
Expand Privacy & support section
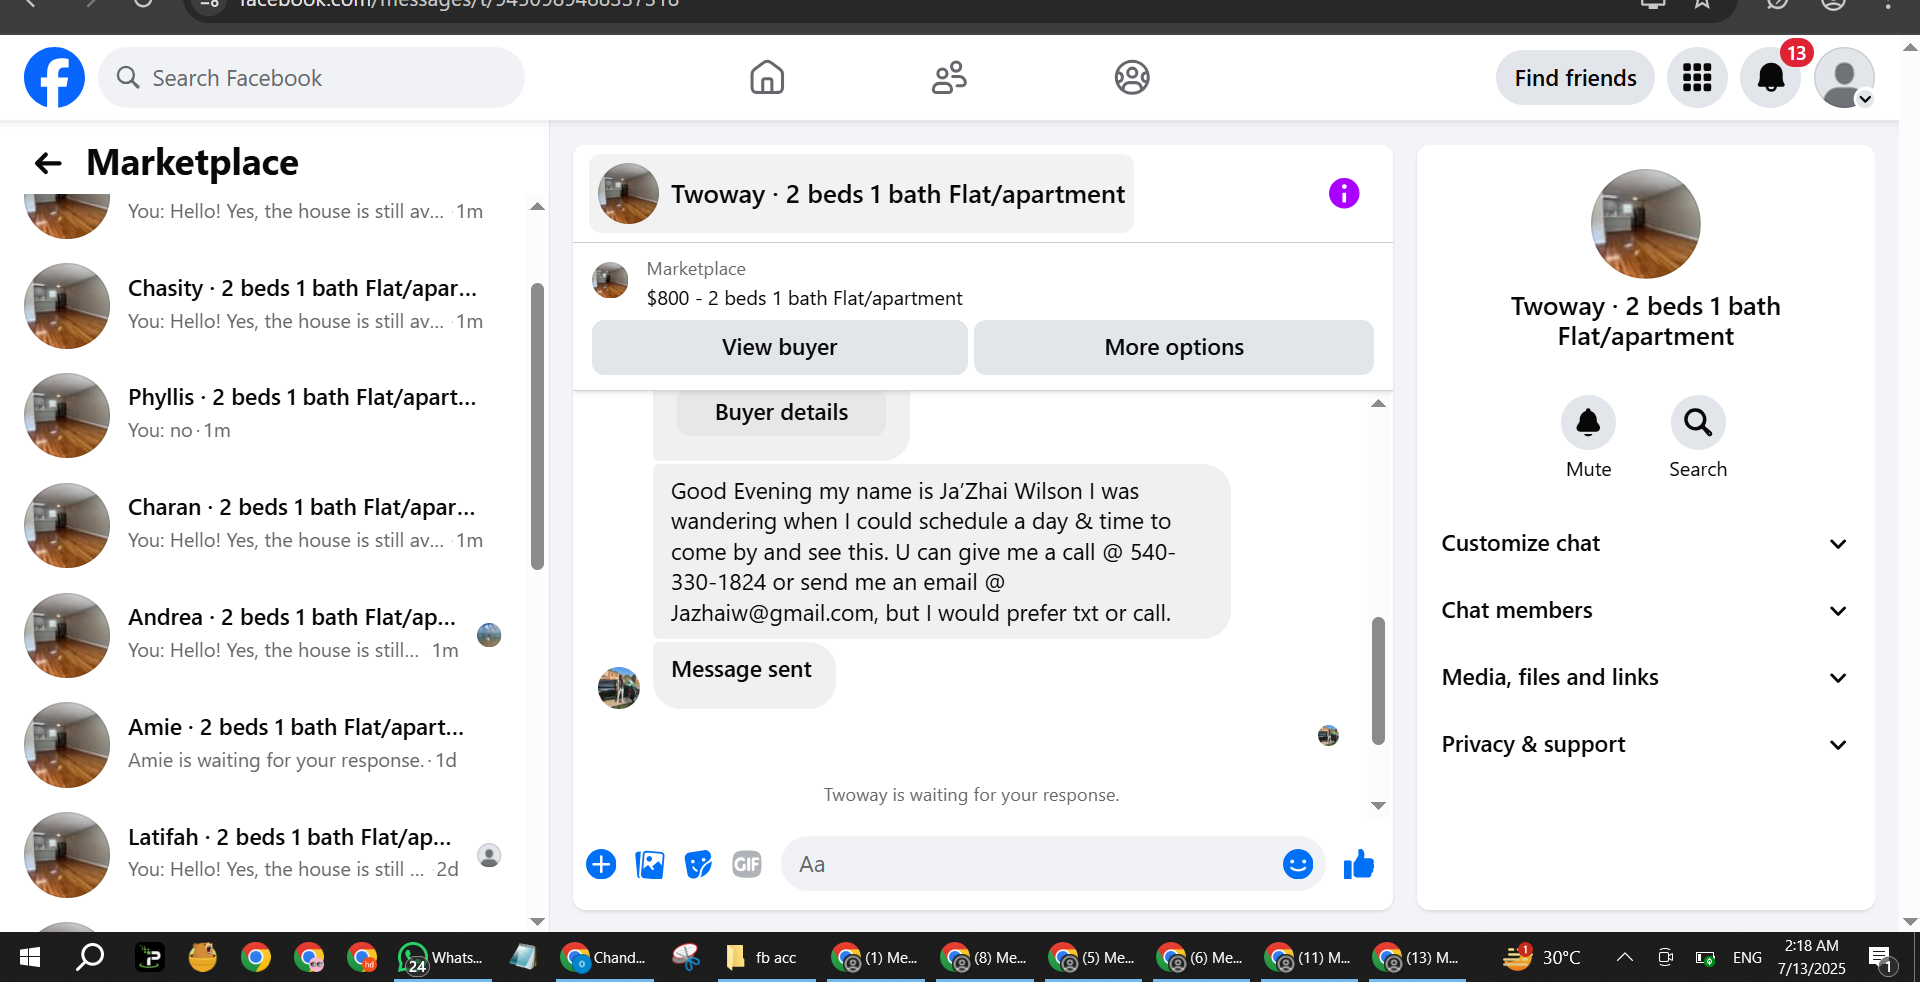click(1645, 744)
